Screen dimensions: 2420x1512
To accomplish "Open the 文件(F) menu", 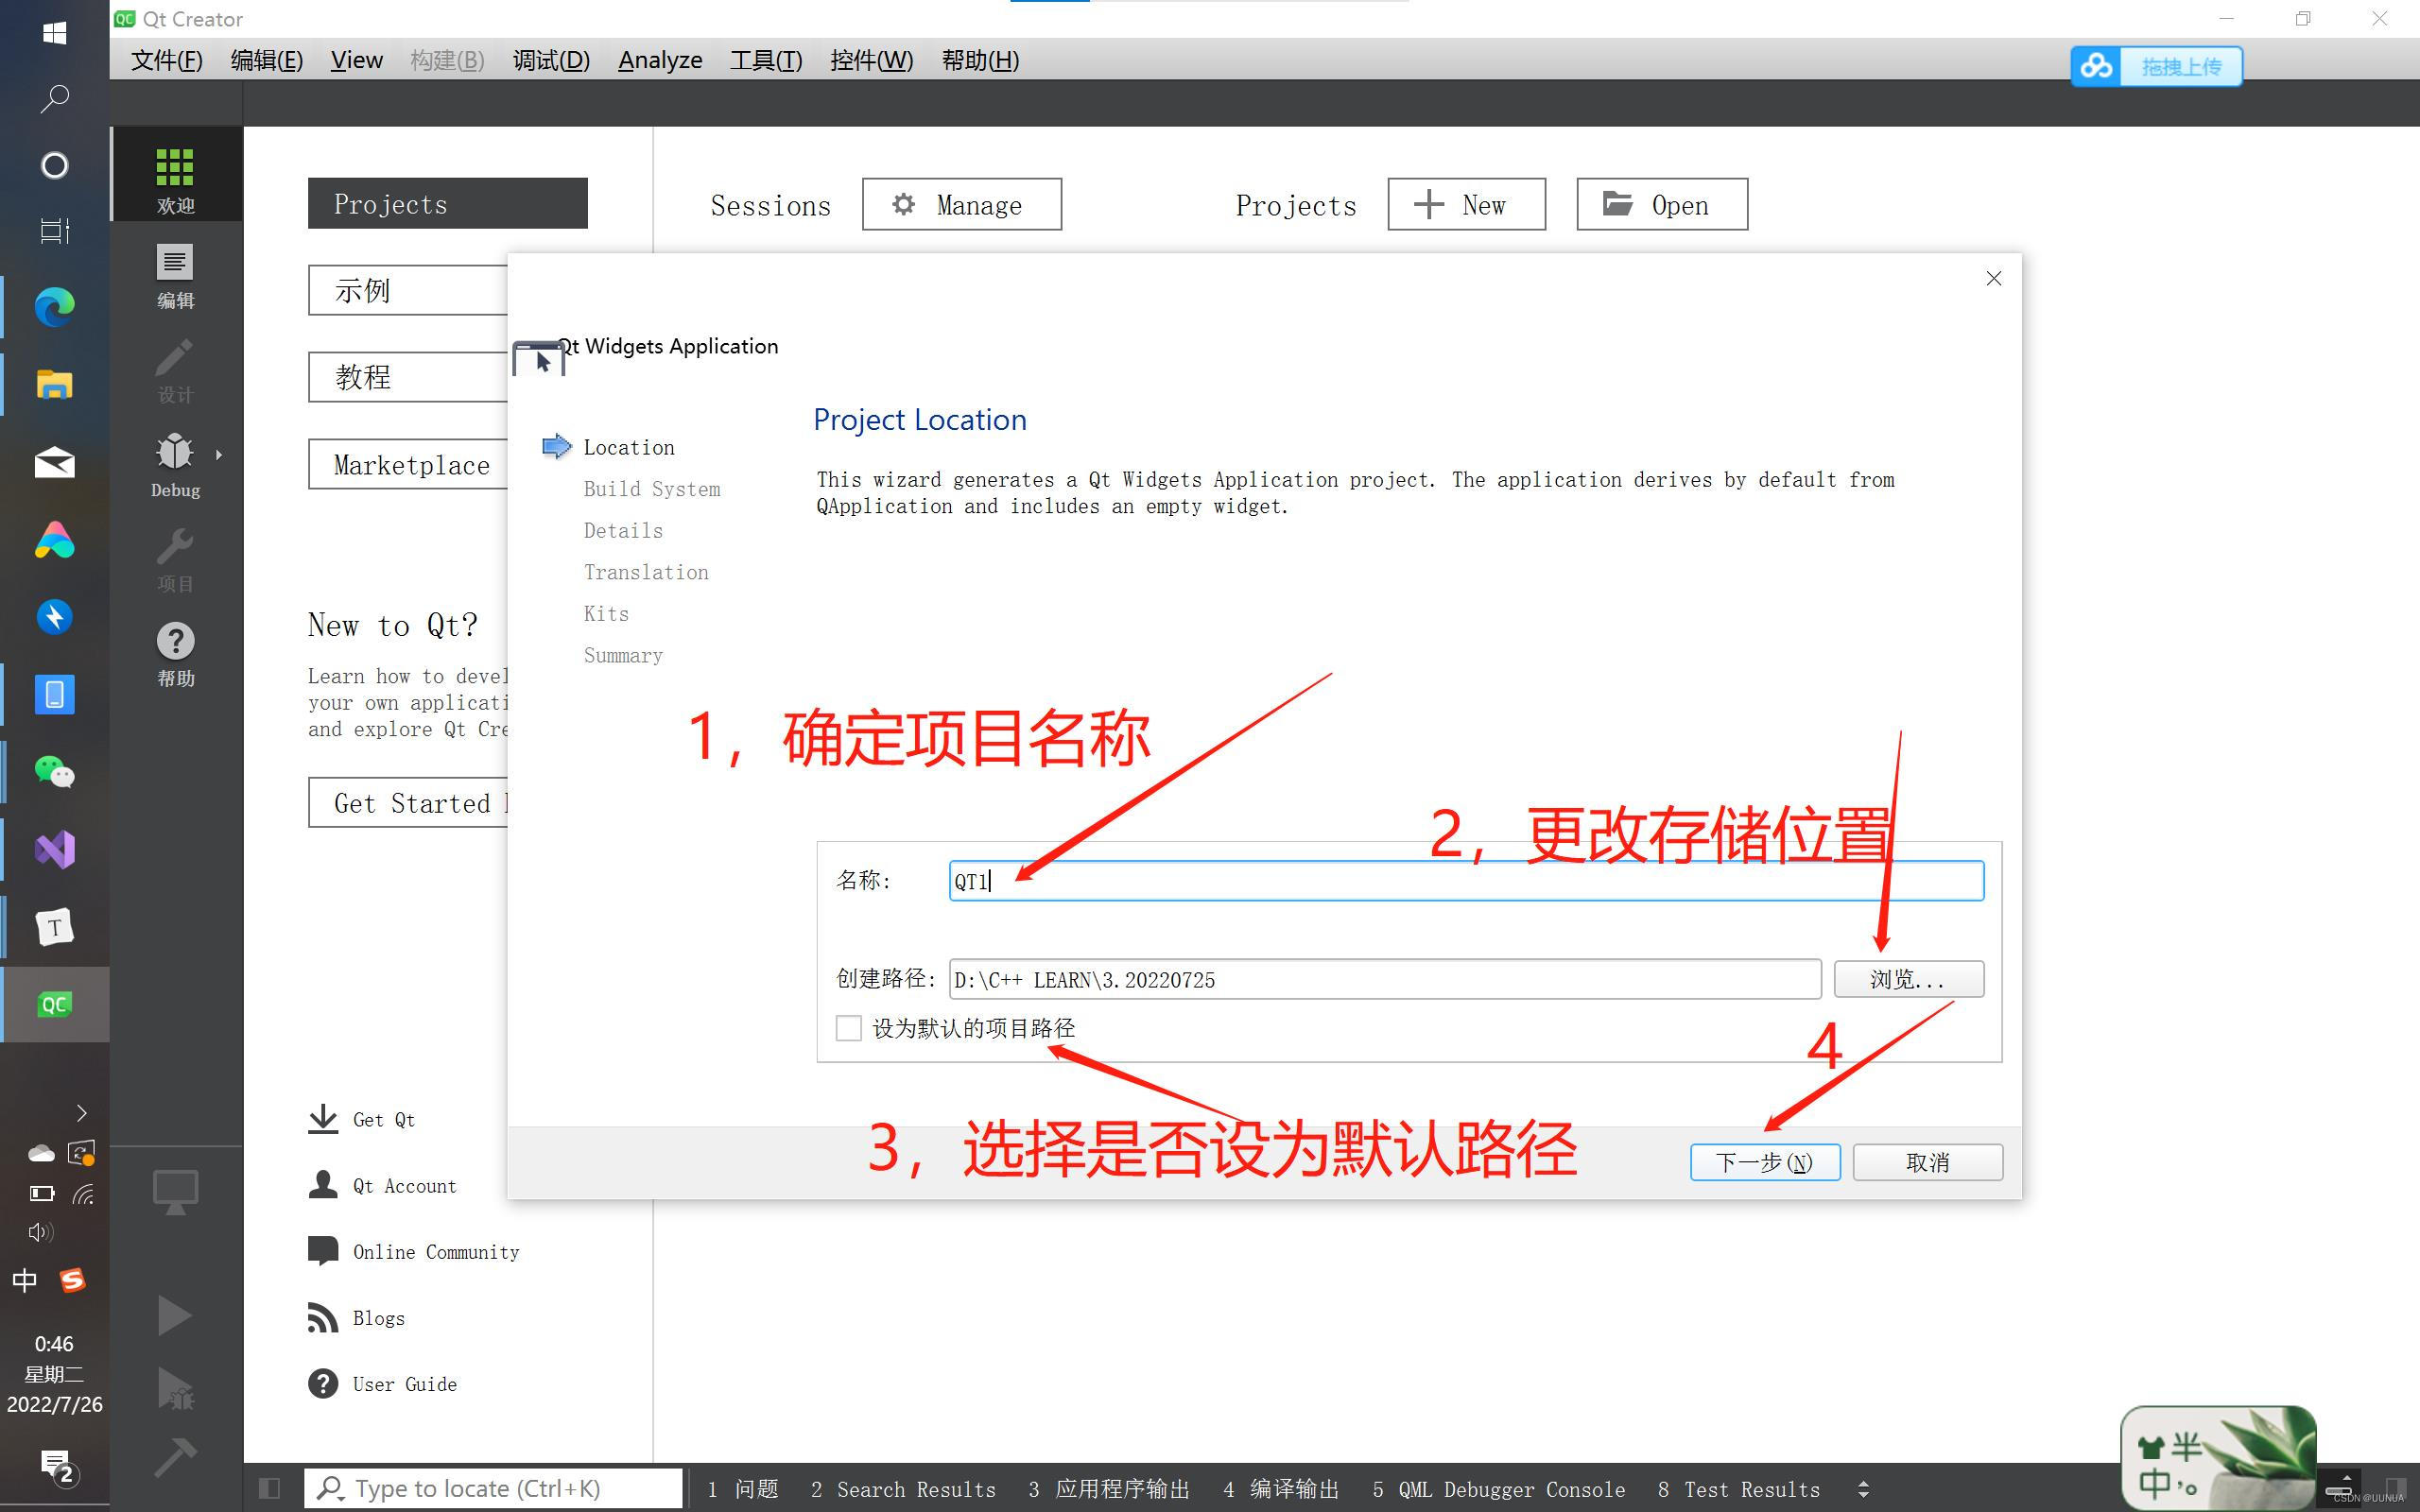I will 167,60.
